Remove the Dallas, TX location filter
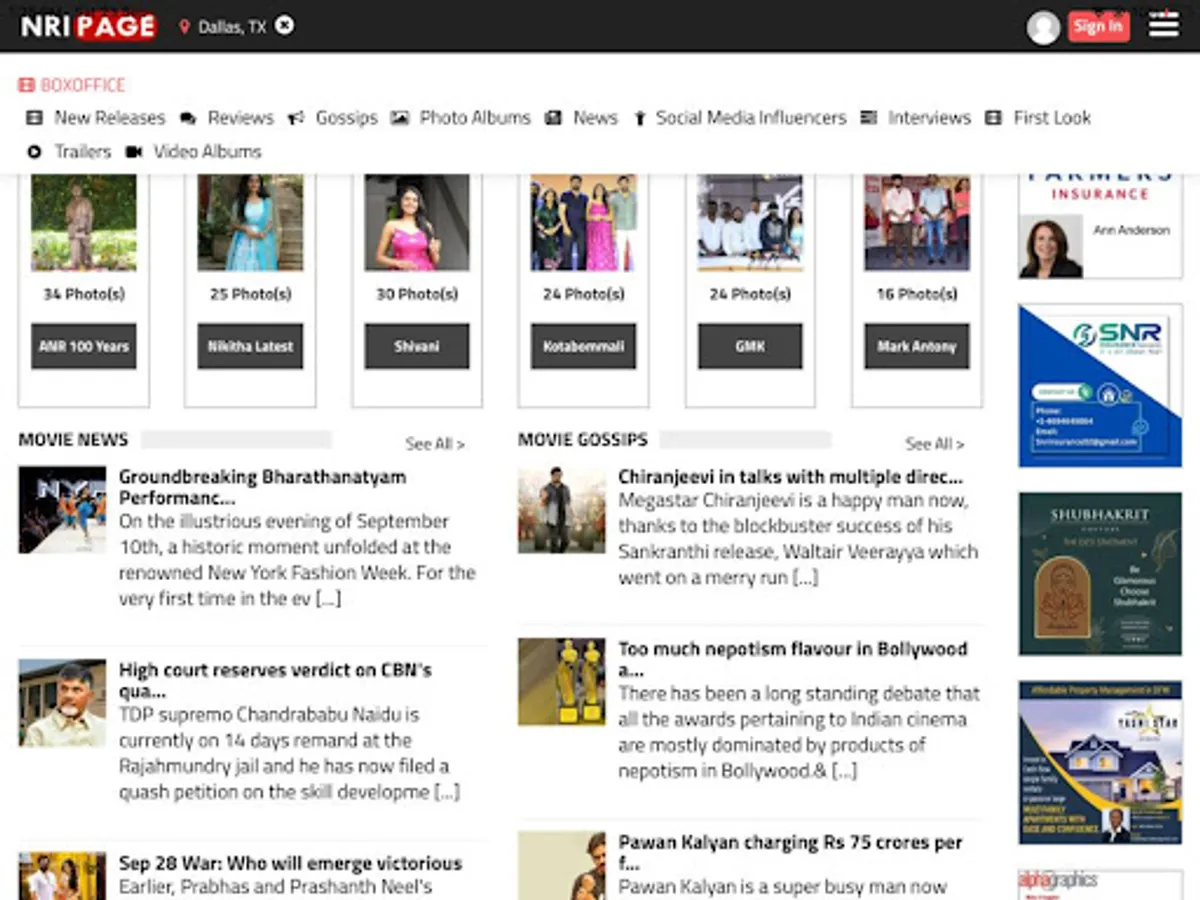Viewport: 1200px width, 900px height. coord(285,26)
